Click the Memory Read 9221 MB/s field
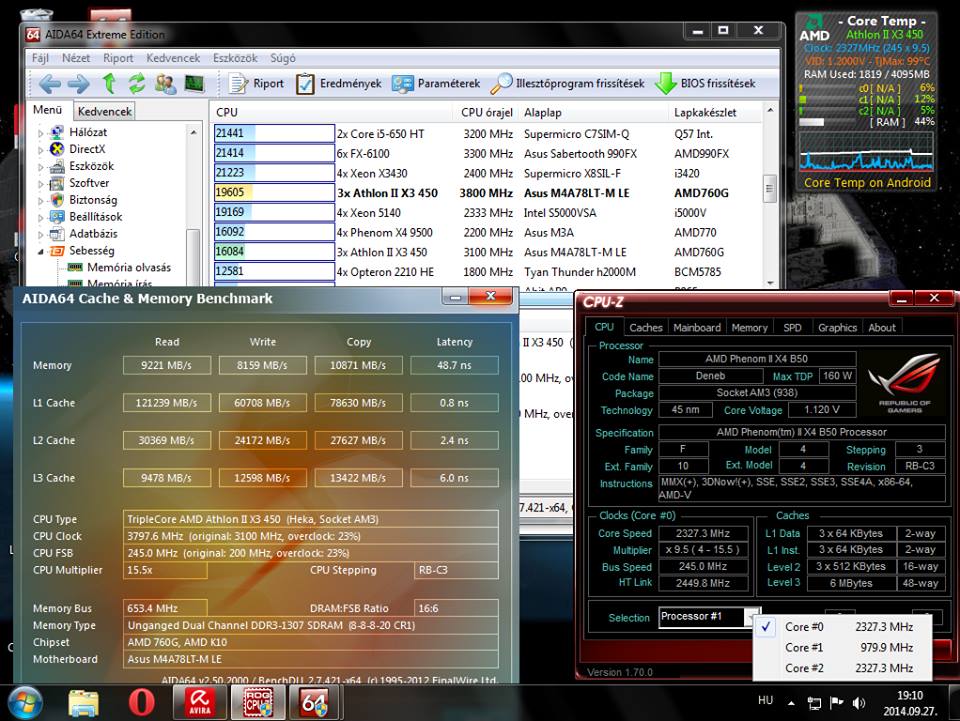Screen dimensions: 960x721 coord(167,365)
